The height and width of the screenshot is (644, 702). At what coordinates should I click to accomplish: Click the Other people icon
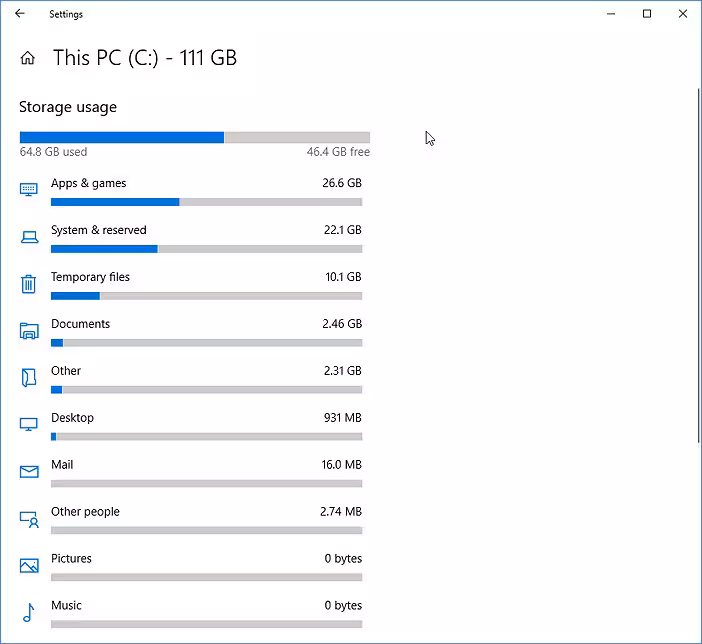pyautogui.click(x=29, y=519)
